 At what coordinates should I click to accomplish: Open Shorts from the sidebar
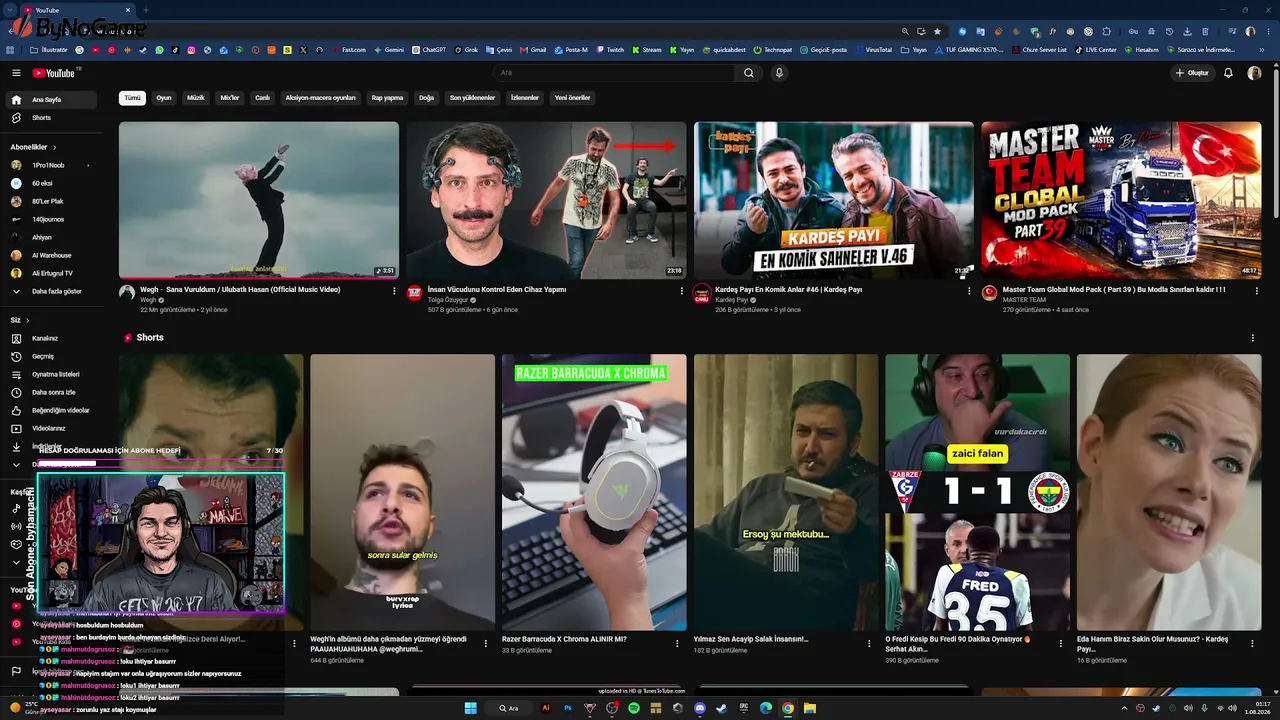50,118
